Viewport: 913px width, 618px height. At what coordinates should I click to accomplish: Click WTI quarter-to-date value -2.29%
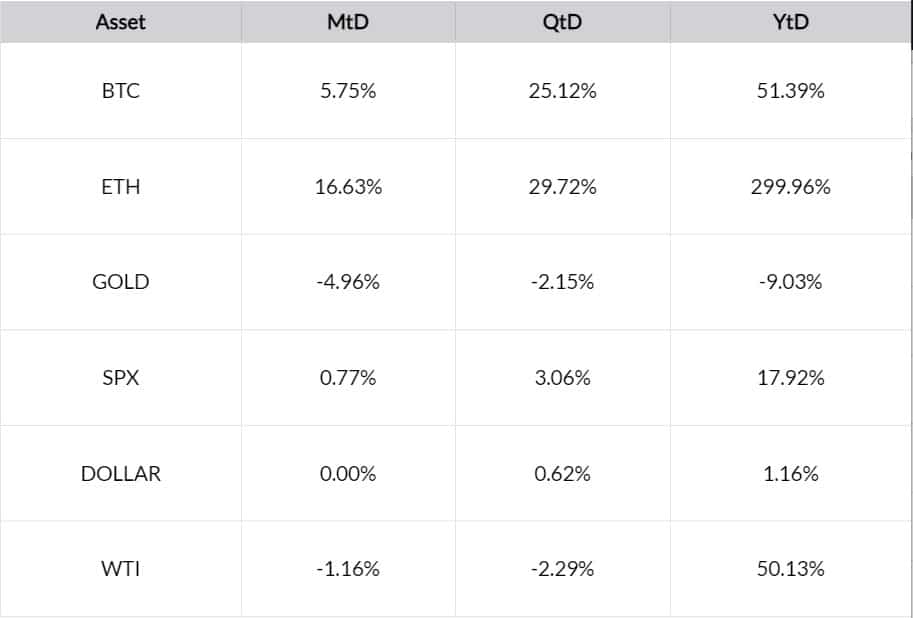tap(562, 569)
